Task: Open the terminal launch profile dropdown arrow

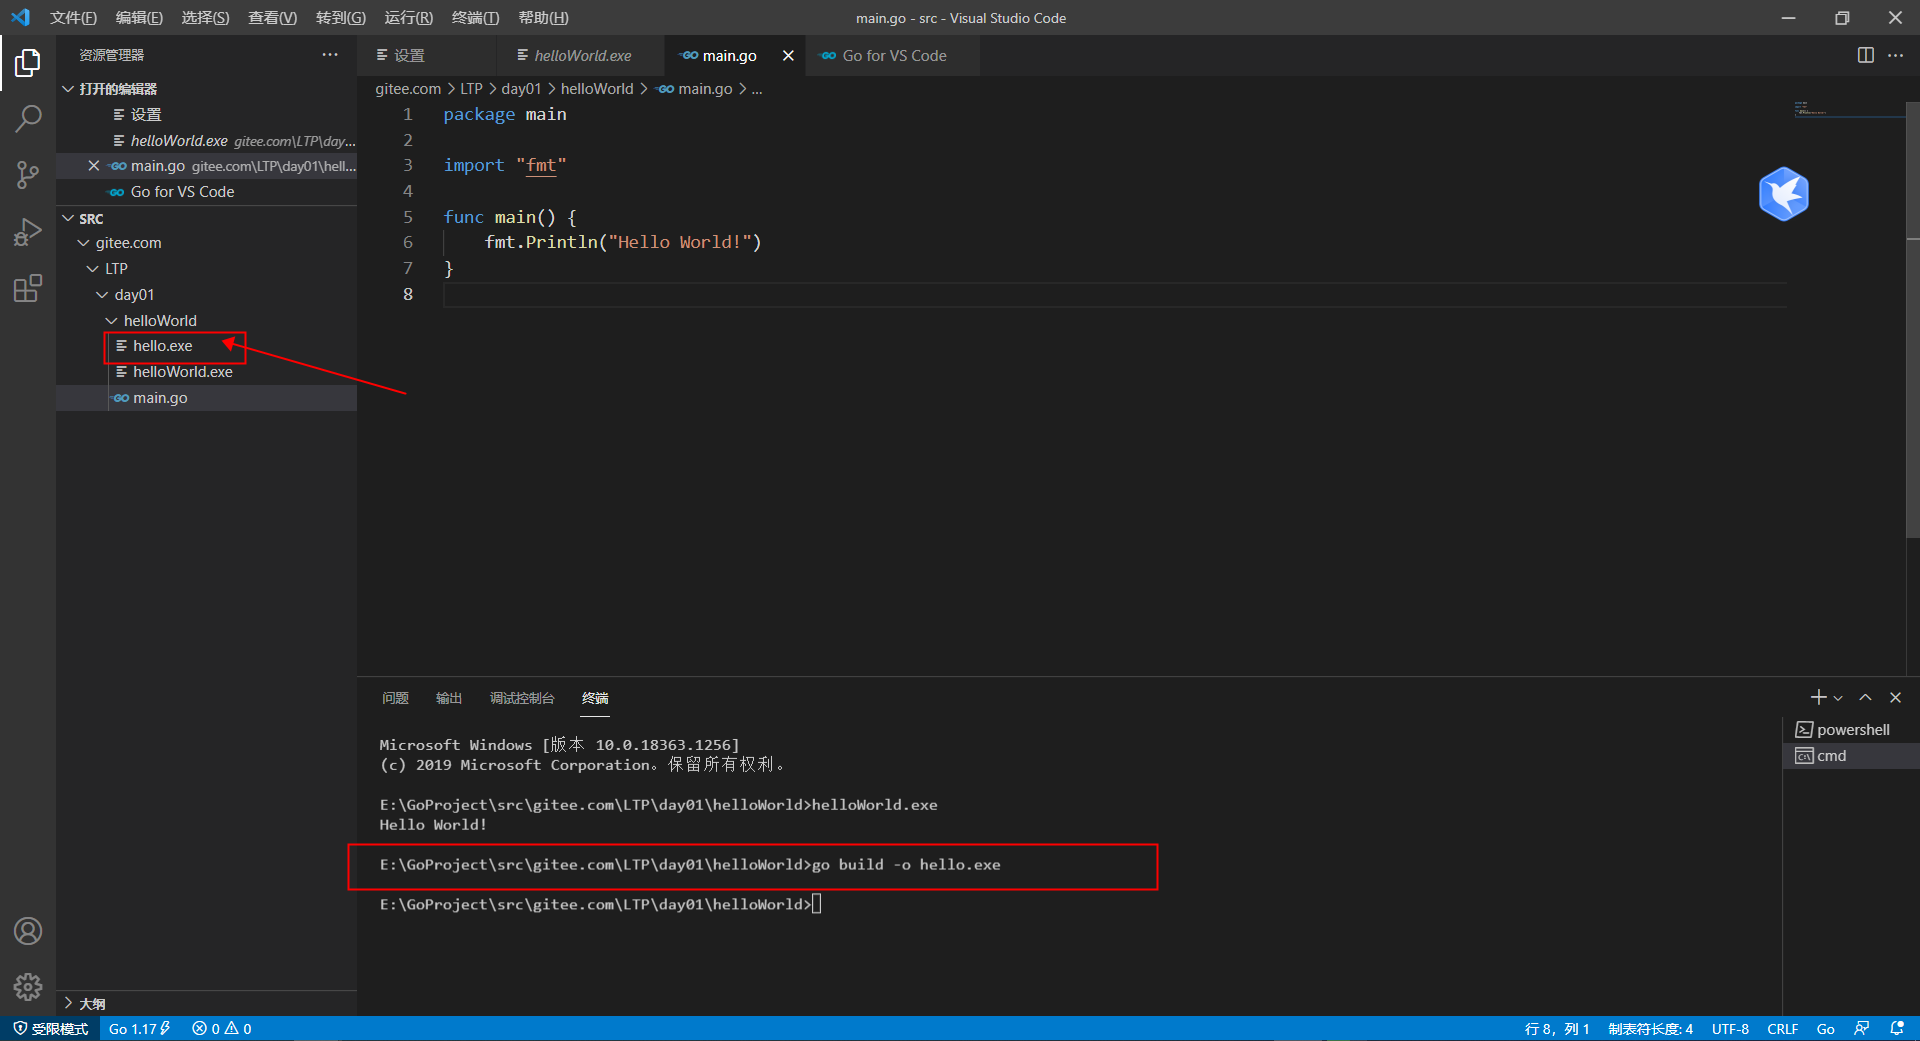Action: 1838,698
